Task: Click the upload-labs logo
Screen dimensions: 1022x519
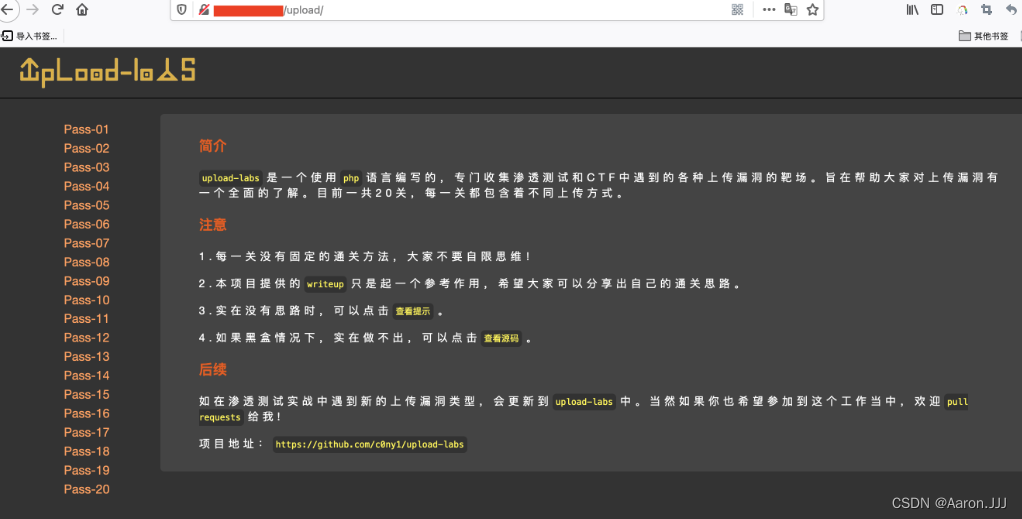Action: tap(107, 71)
